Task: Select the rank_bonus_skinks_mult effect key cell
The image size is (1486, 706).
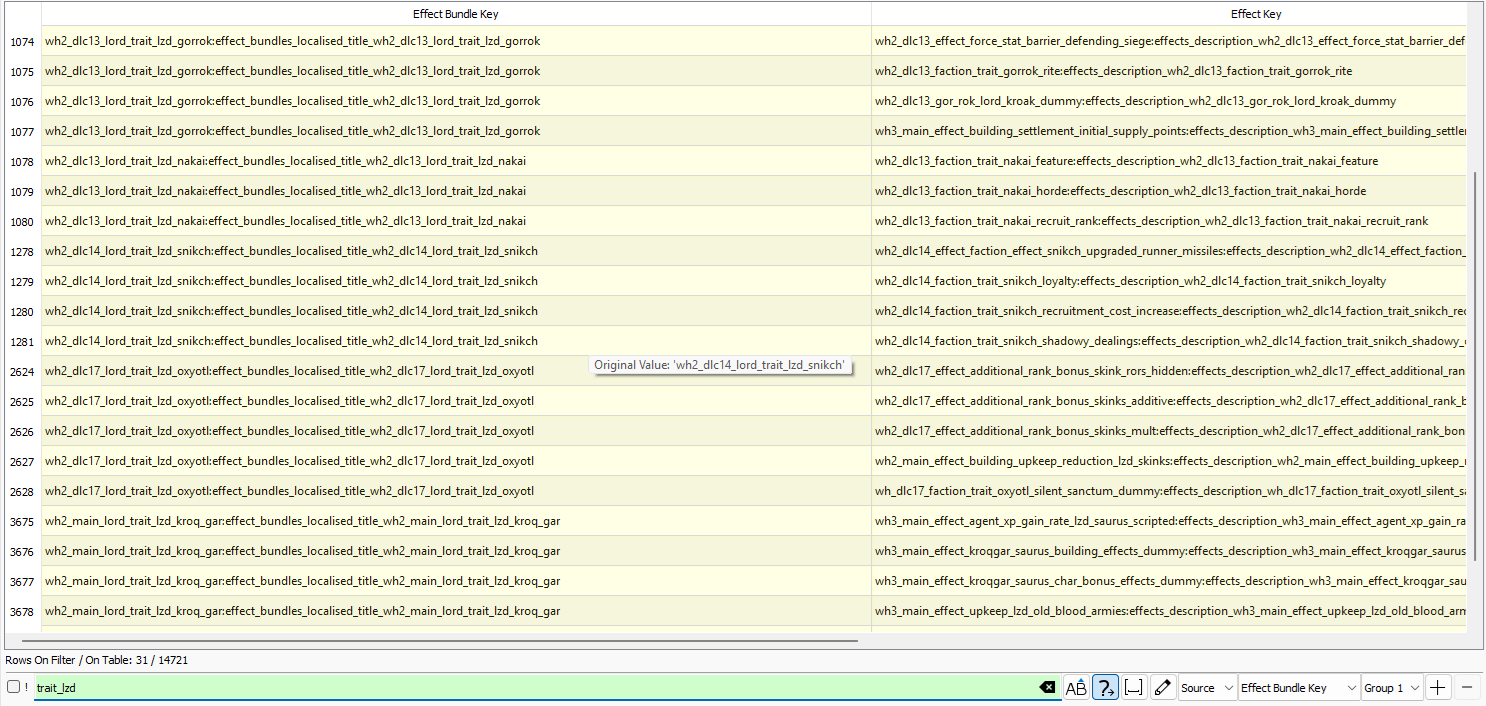Action: pos(1168,431)
